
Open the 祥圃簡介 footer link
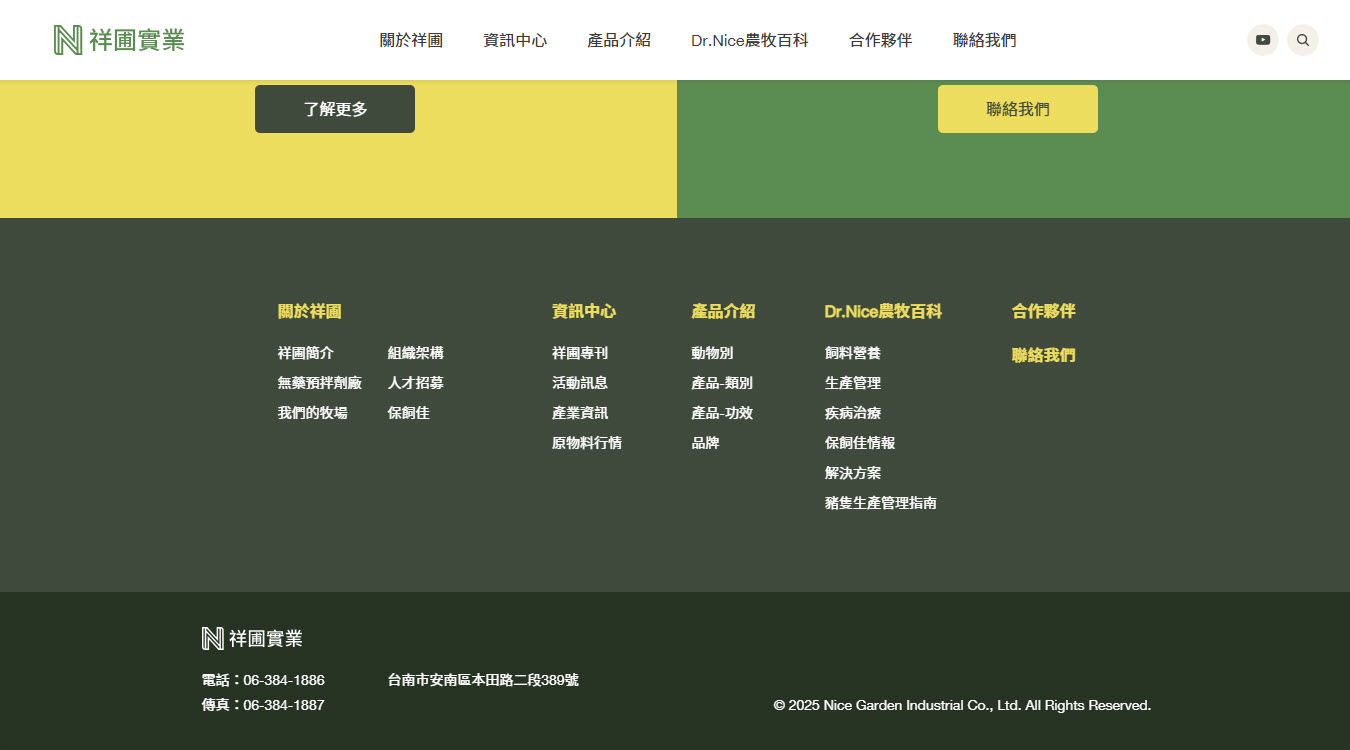click(306, 353)
